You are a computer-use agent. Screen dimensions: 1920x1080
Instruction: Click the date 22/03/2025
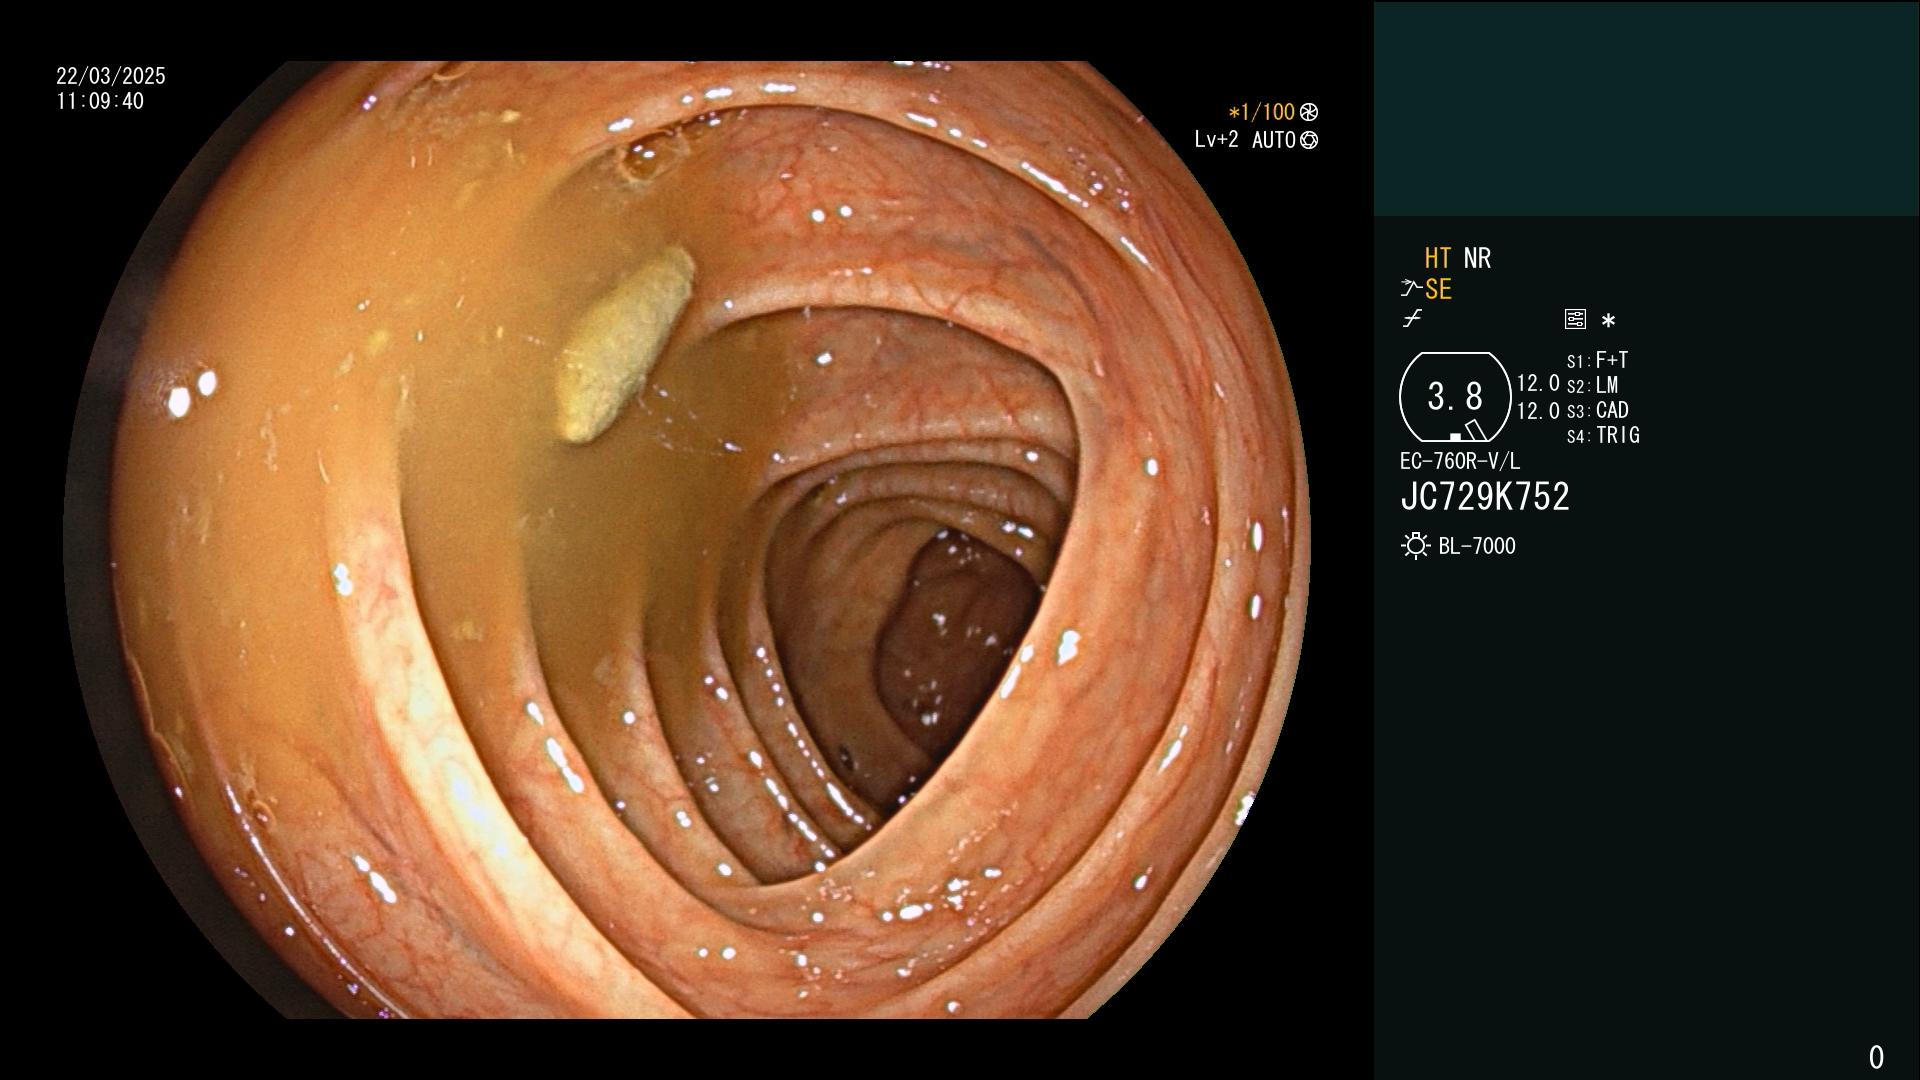111,76
